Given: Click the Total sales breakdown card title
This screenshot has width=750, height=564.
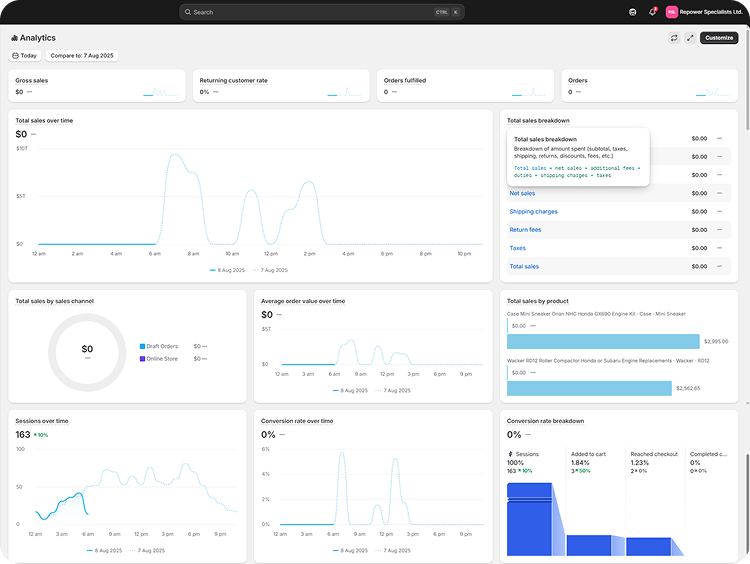Looking at the screenshot, I should coord(538,121).
